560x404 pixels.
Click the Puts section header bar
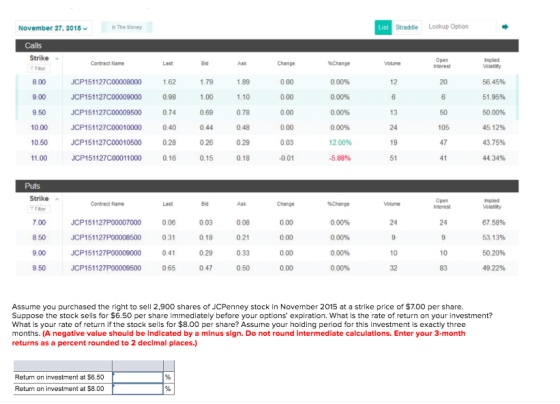[x=267, y=186]
